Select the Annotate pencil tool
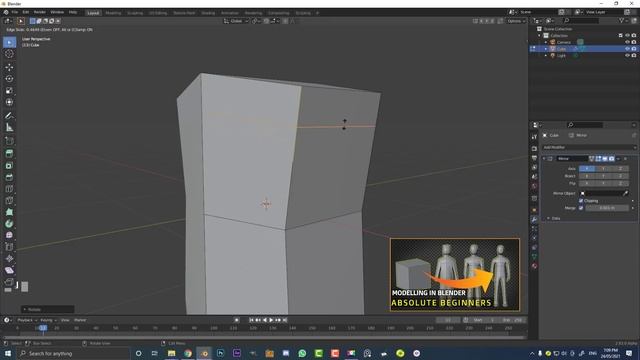Image resolution: width=640 pixels, height=360 pixels. [x=9, y=116]
